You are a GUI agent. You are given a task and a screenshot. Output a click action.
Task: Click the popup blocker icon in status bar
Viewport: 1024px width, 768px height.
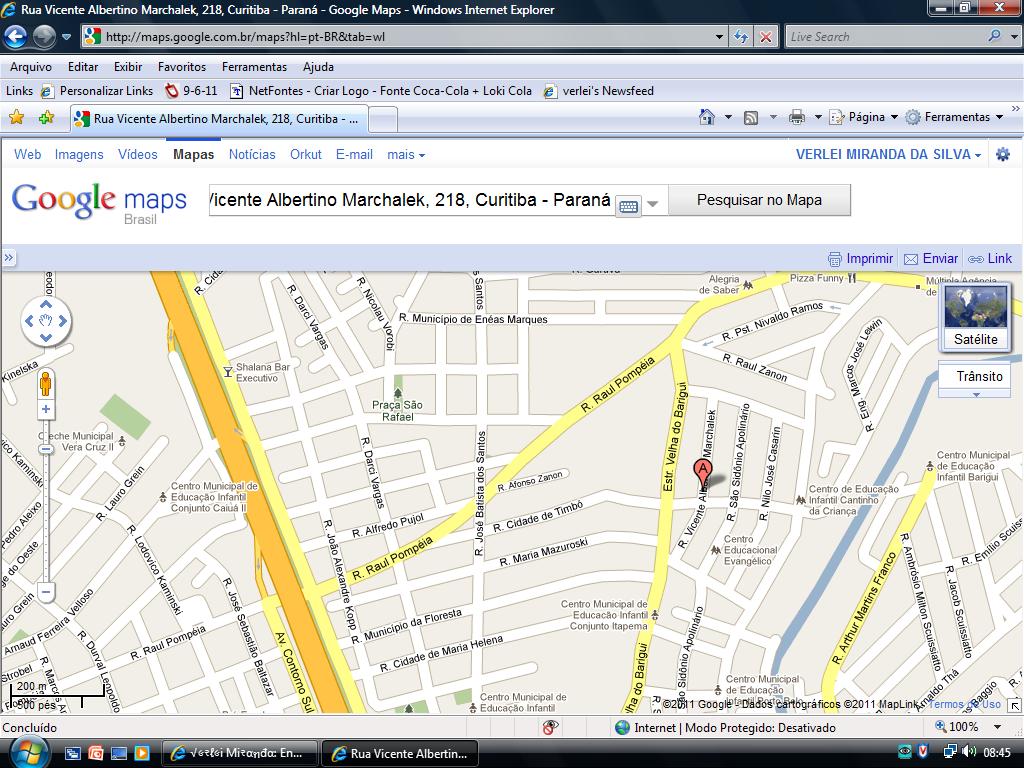coord(550,727)
